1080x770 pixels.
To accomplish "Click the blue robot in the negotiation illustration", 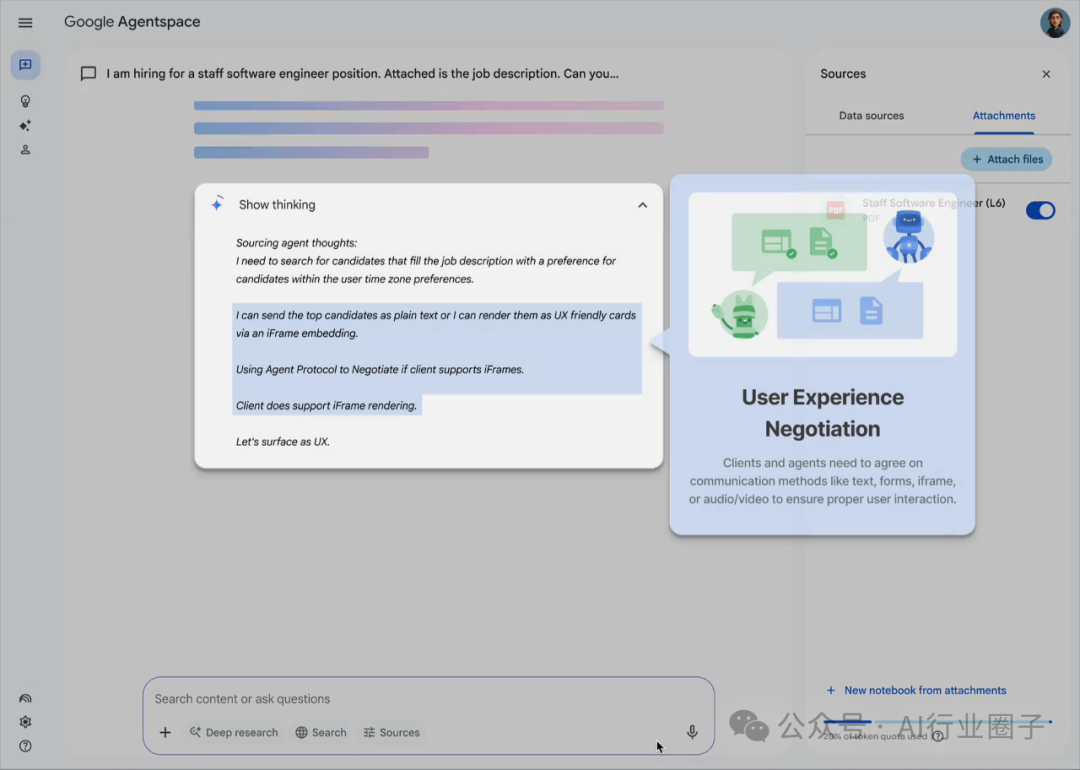I will click(x=908, y=237).
